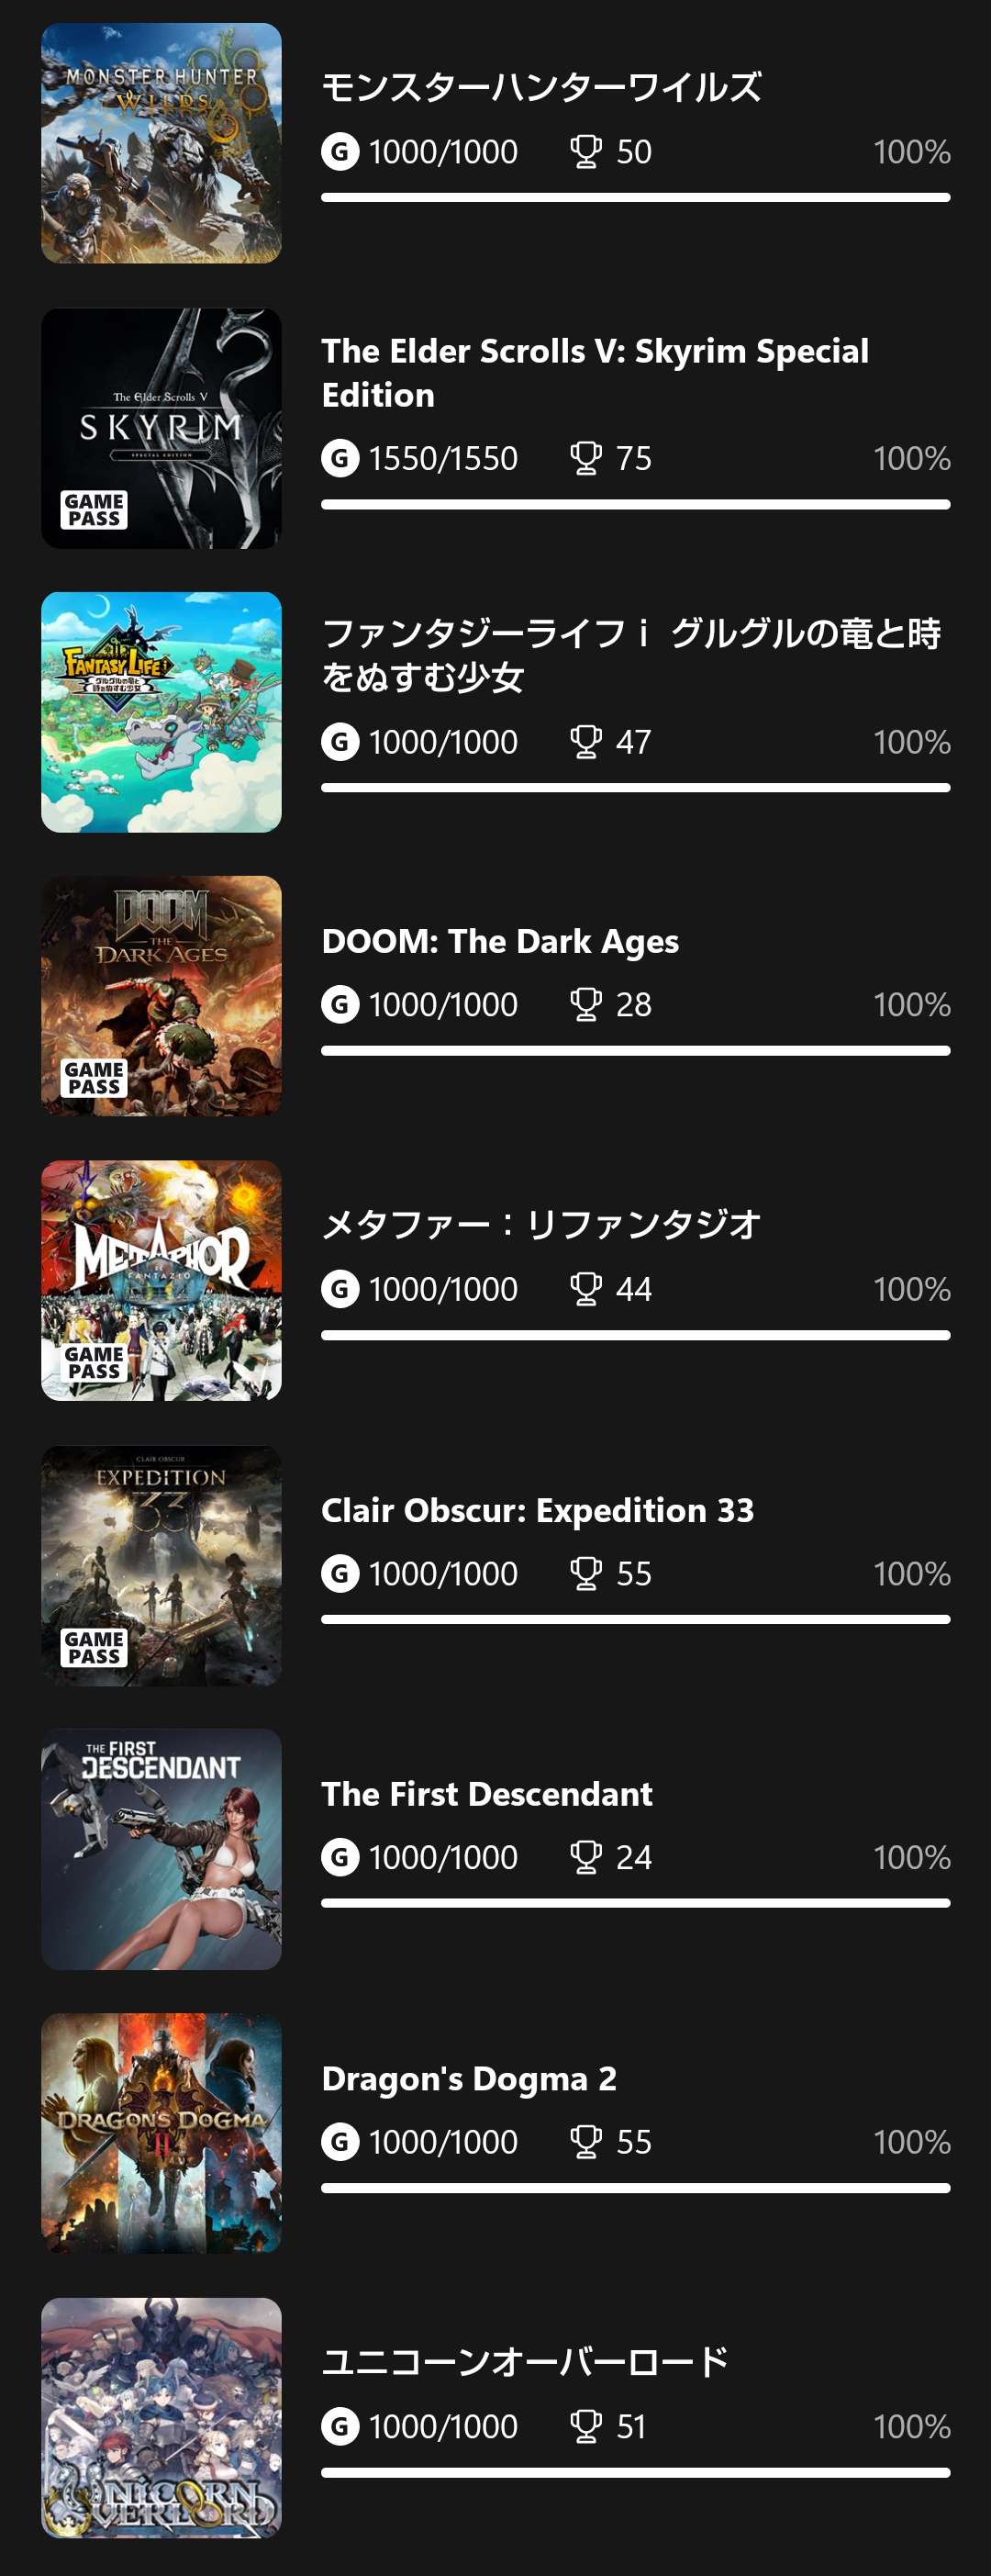Click the Gamerscore icon for Clair Obscur

click(340, 1573)
